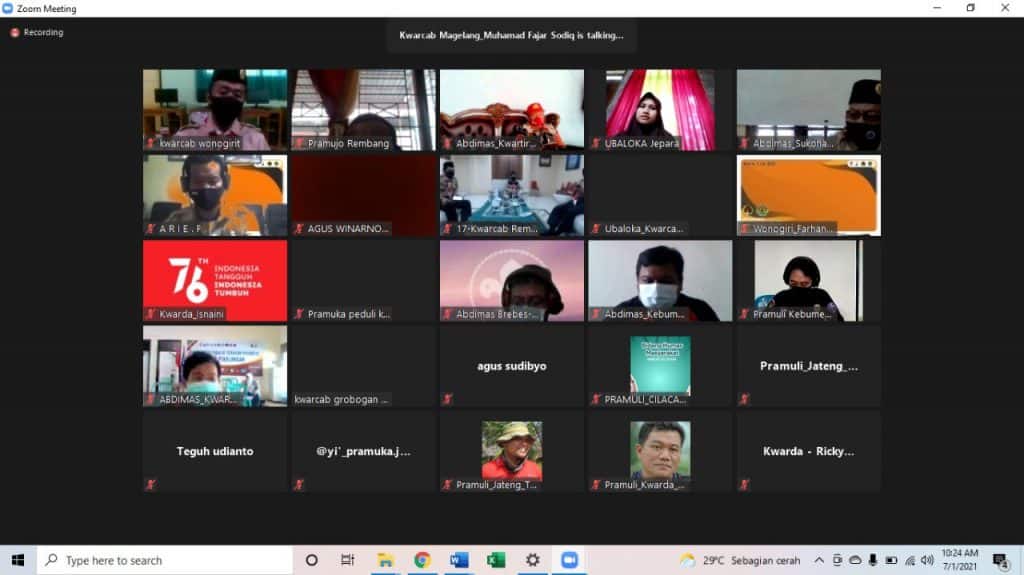1024x575 pixels.
Task: Select the UBALOKA Jepara video tile
Action: (x=660, y=110)
